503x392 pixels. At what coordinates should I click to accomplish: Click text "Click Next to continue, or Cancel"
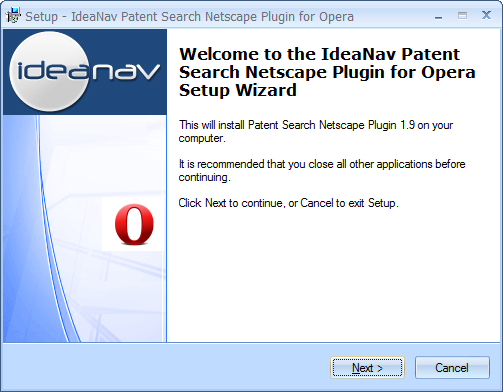click(256, 203)
